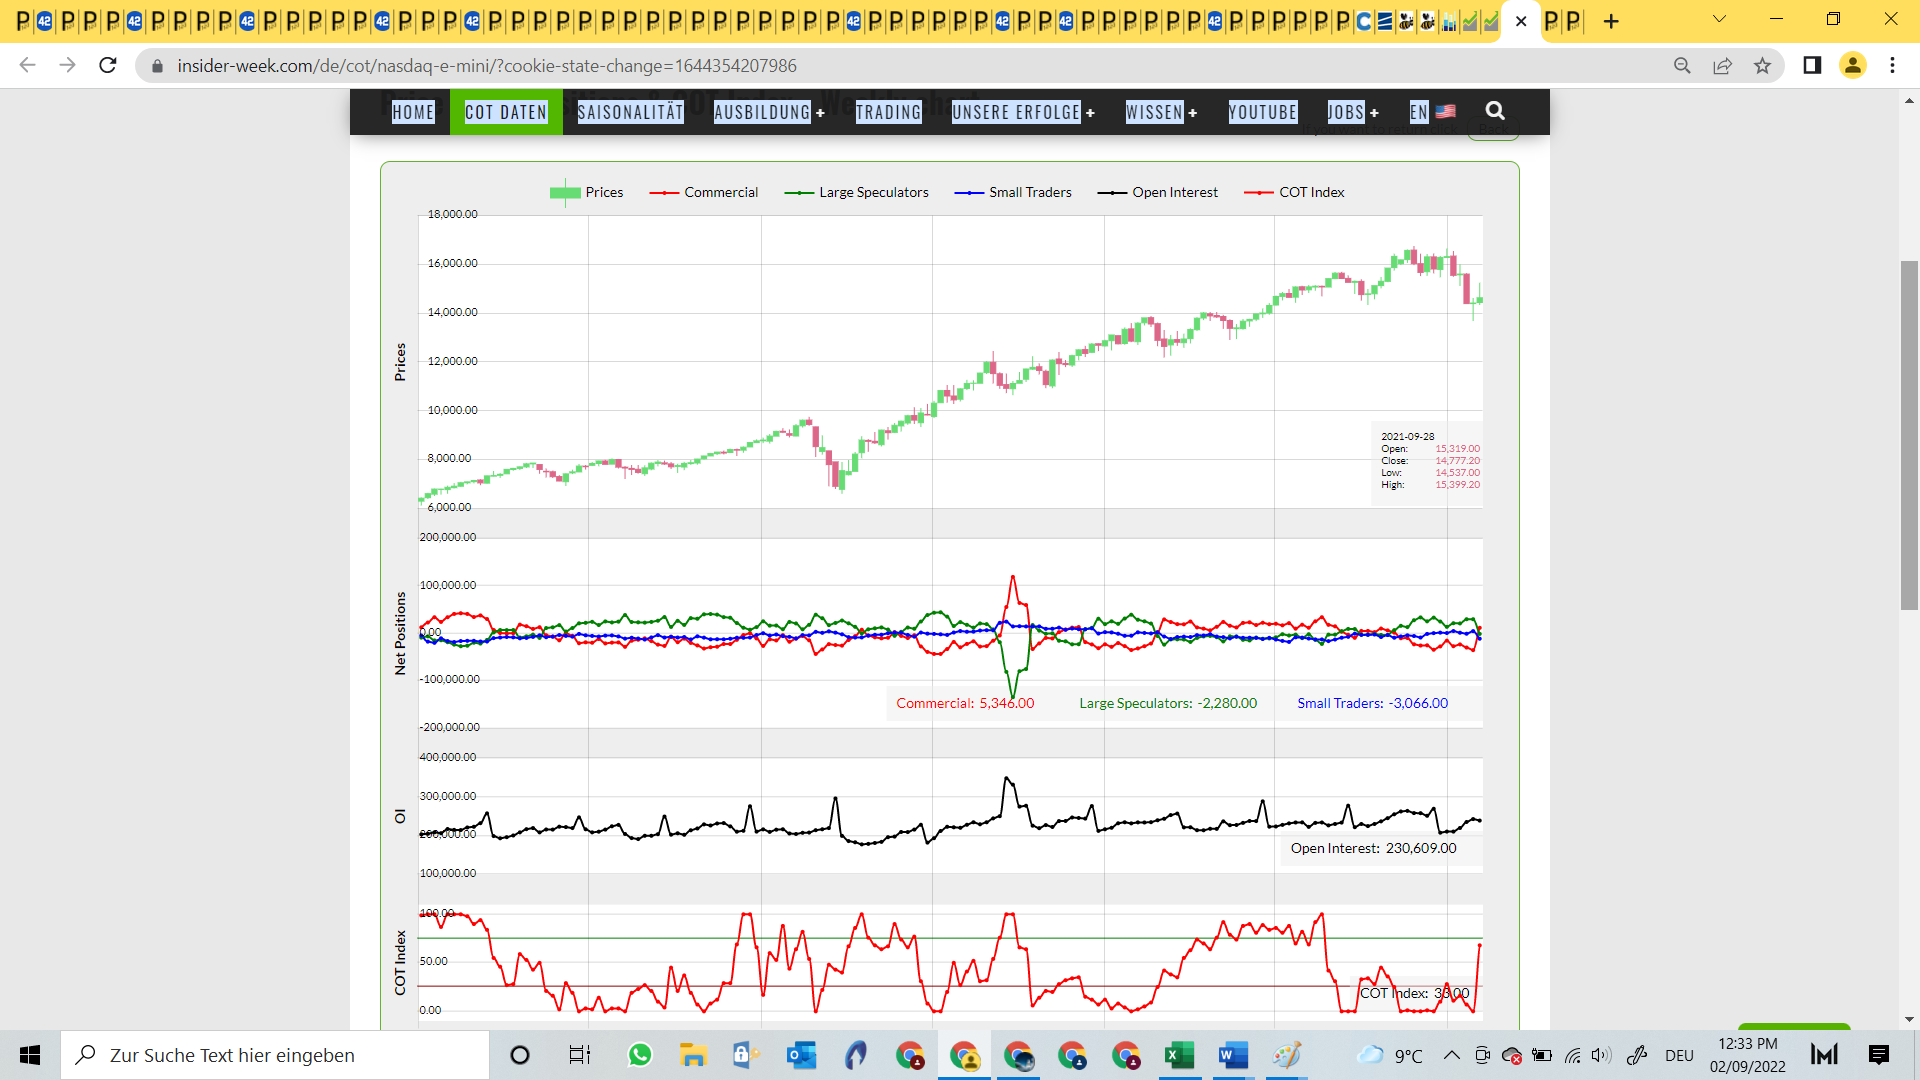Open Excel from the taskbar

1179,1055
